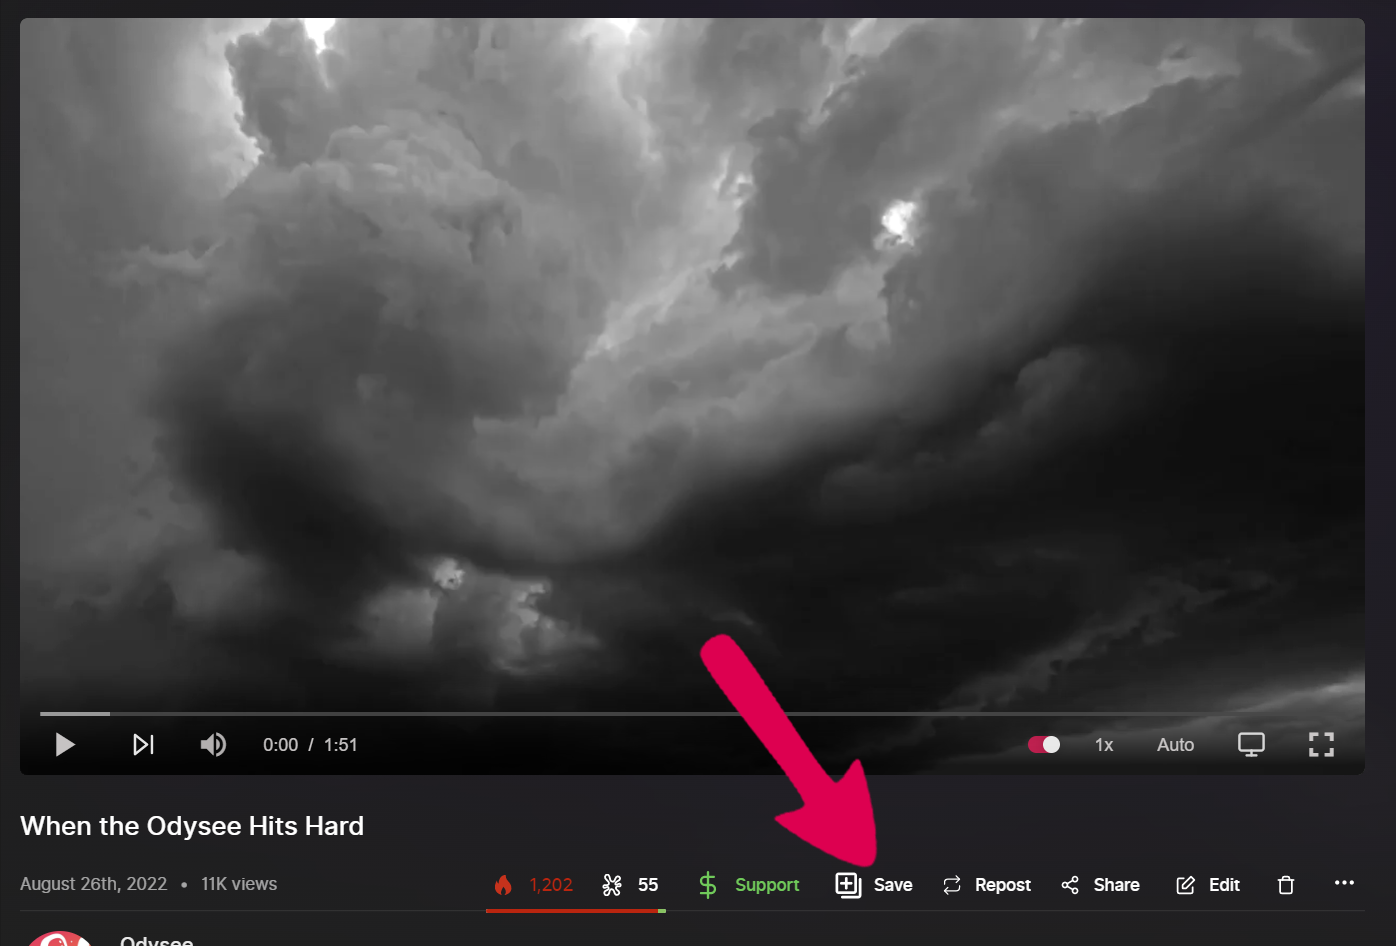Like the video with fire icon
Screen dimensions: 1396x946
point(532,885)
